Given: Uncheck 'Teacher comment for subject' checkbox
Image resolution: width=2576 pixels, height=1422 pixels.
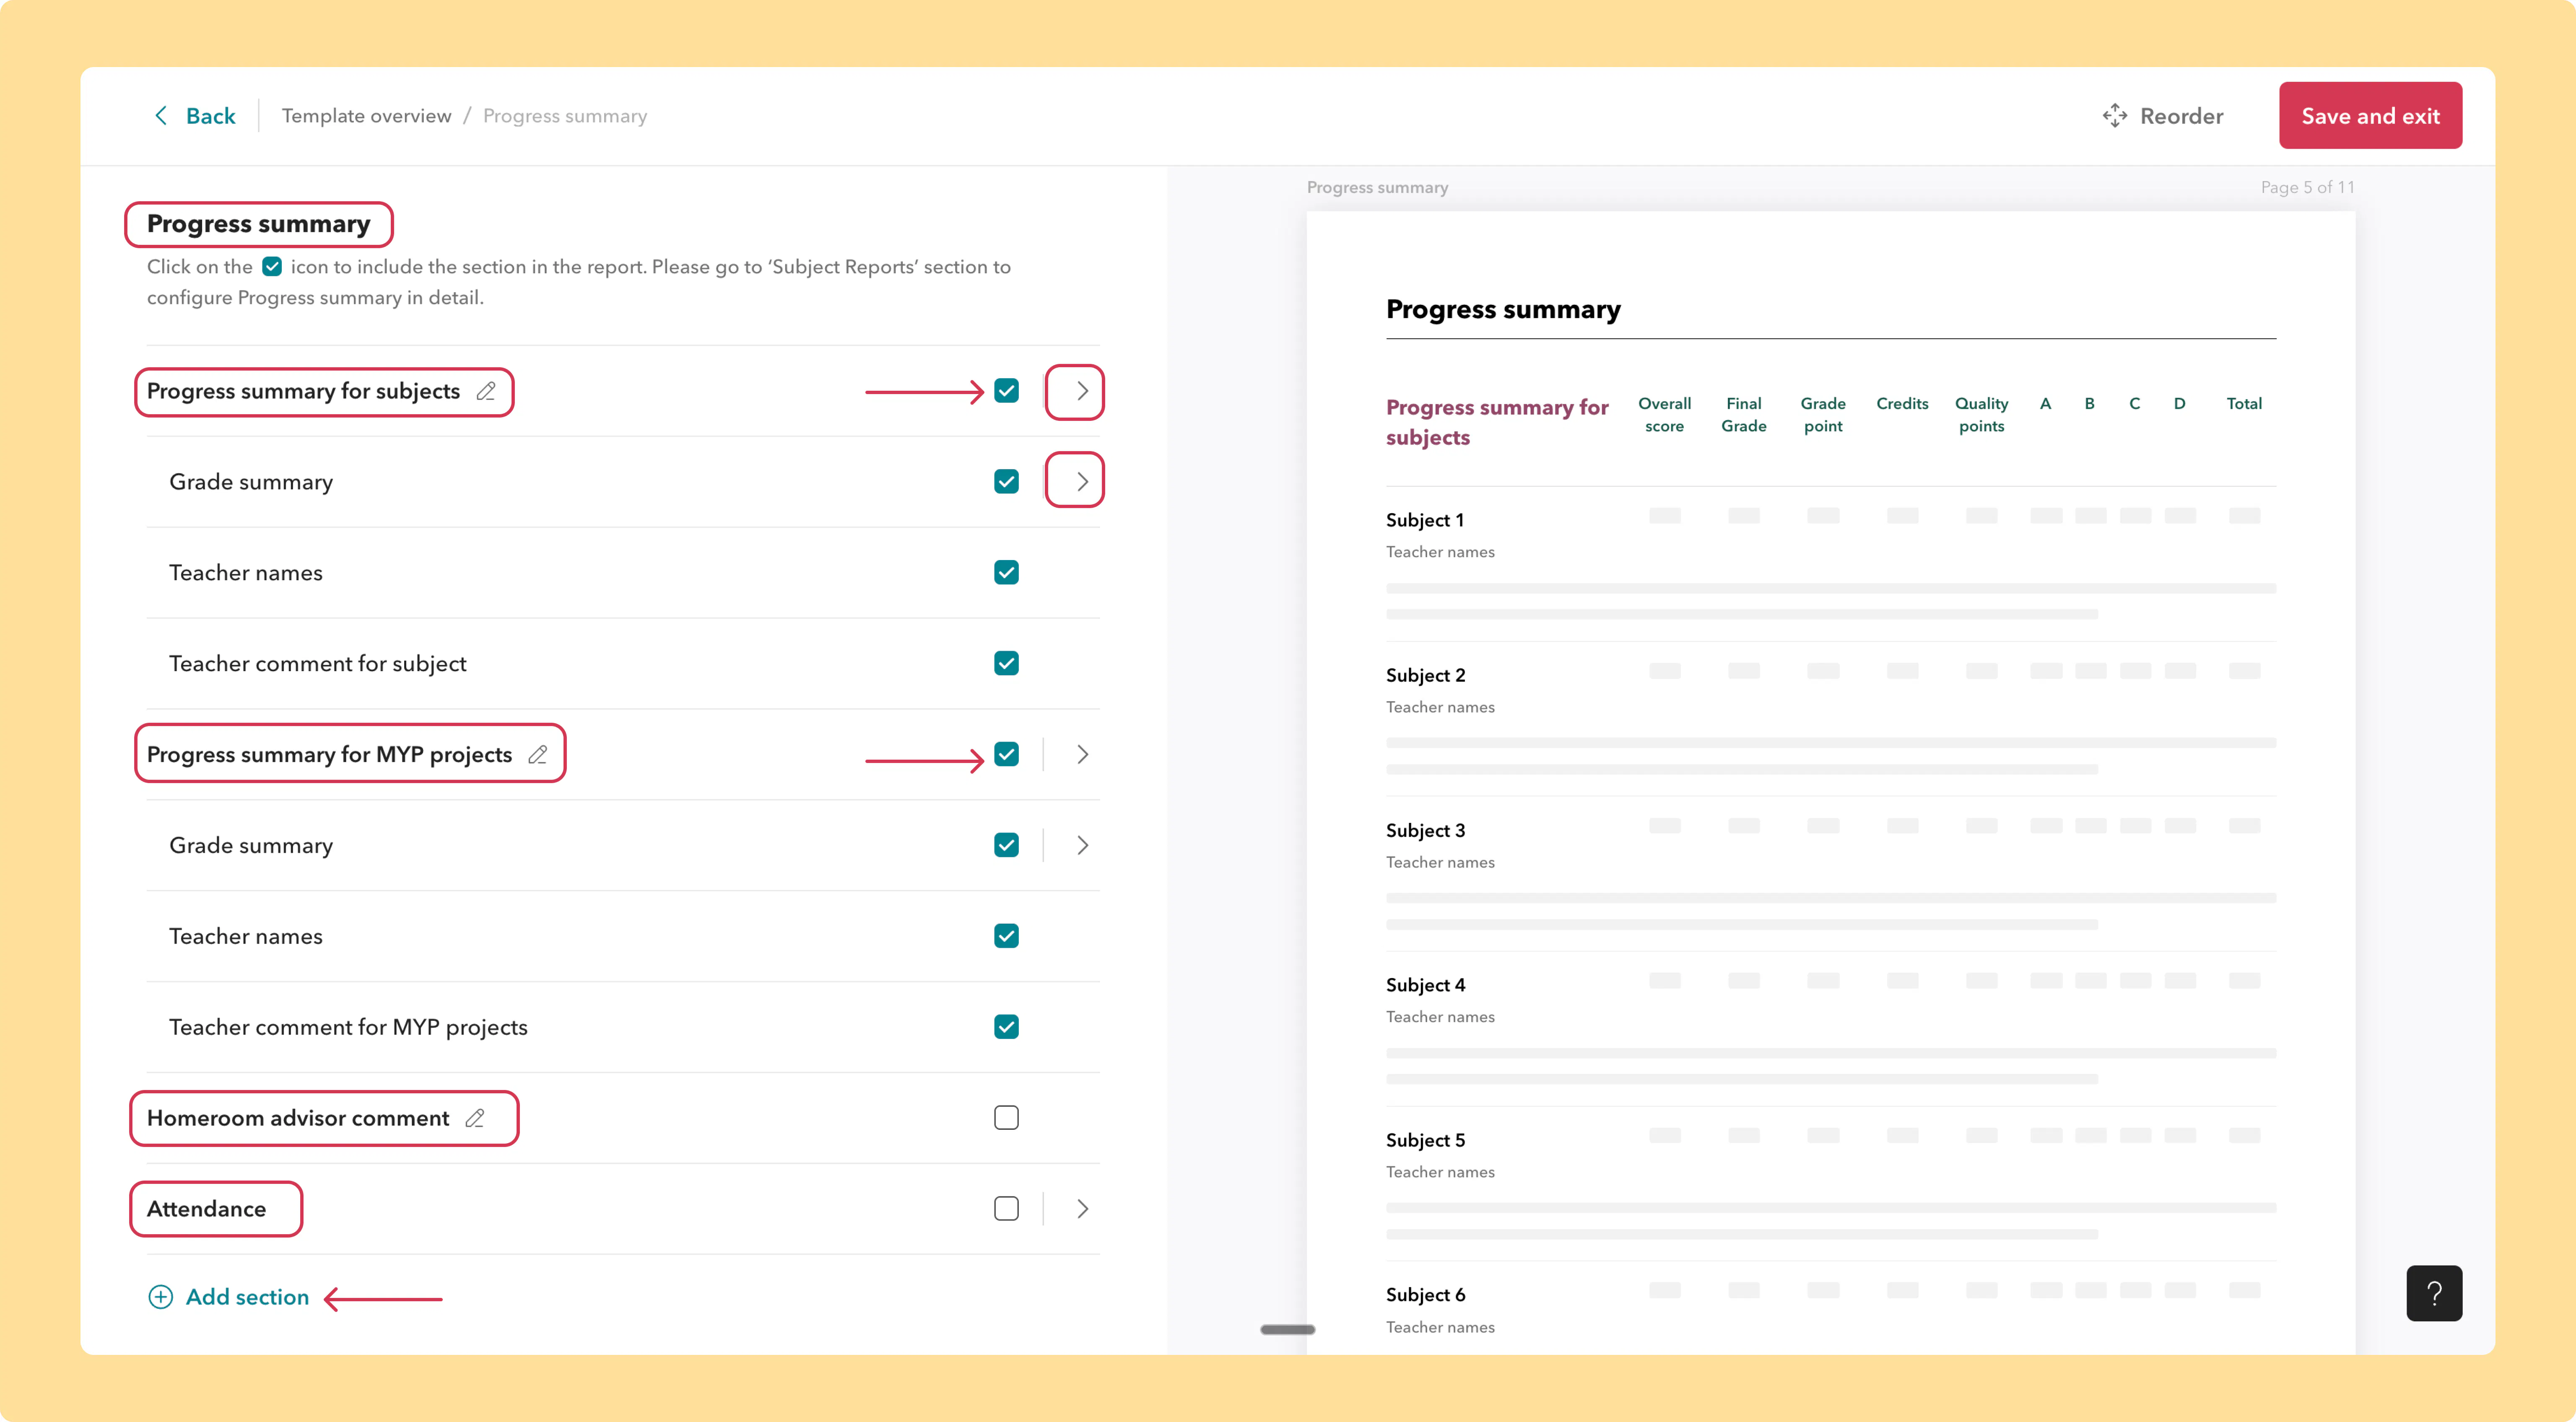Looking at the screenshot, I should click(x=1006, y=663).
